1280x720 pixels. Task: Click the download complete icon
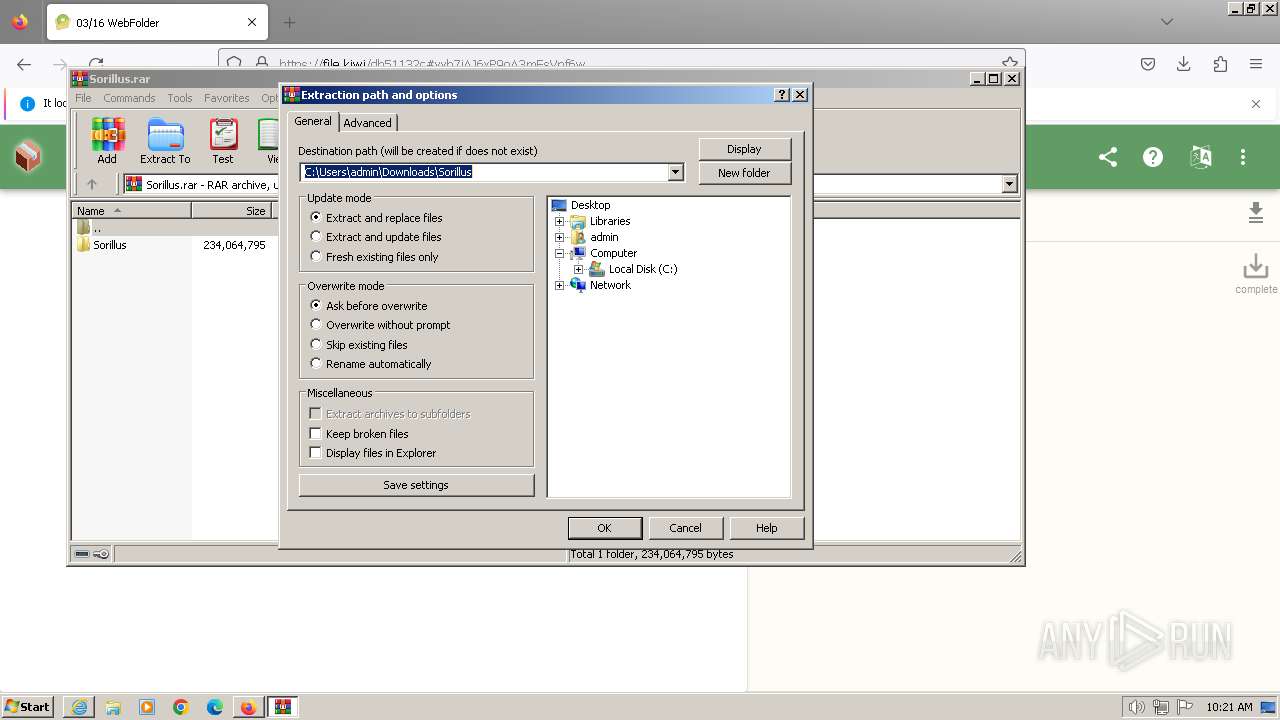(x=1256, y=267)
